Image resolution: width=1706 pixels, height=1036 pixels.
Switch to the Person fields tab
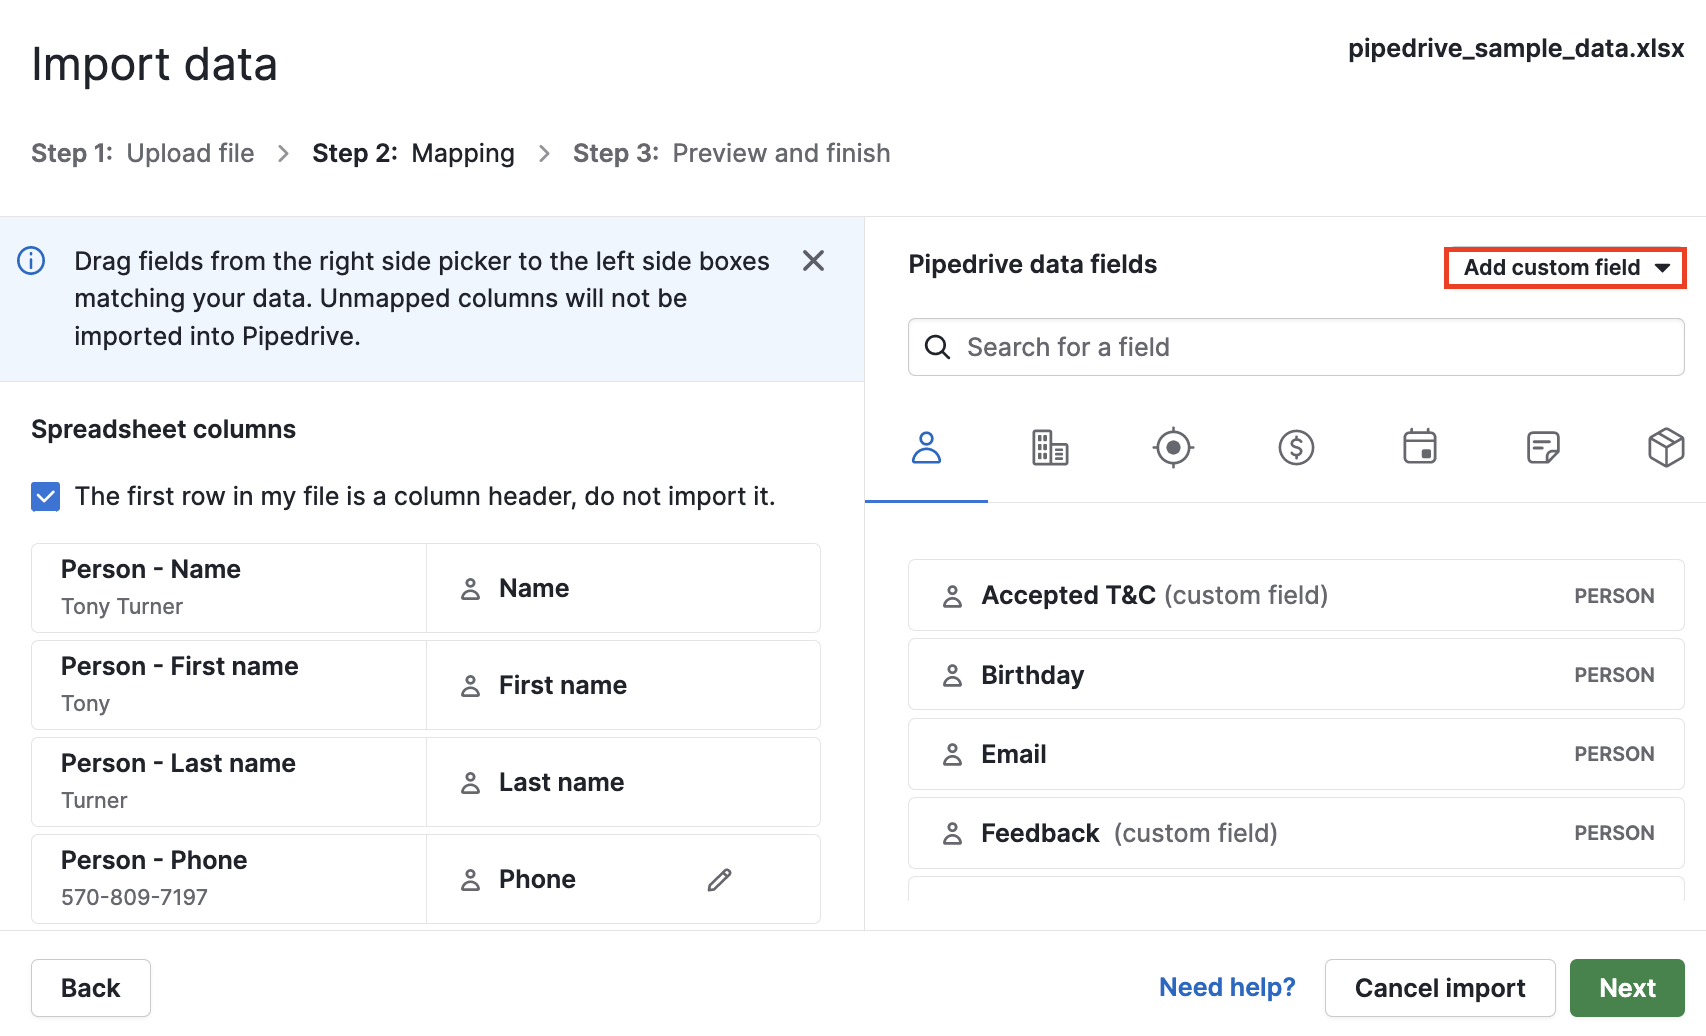coord(926,448)
